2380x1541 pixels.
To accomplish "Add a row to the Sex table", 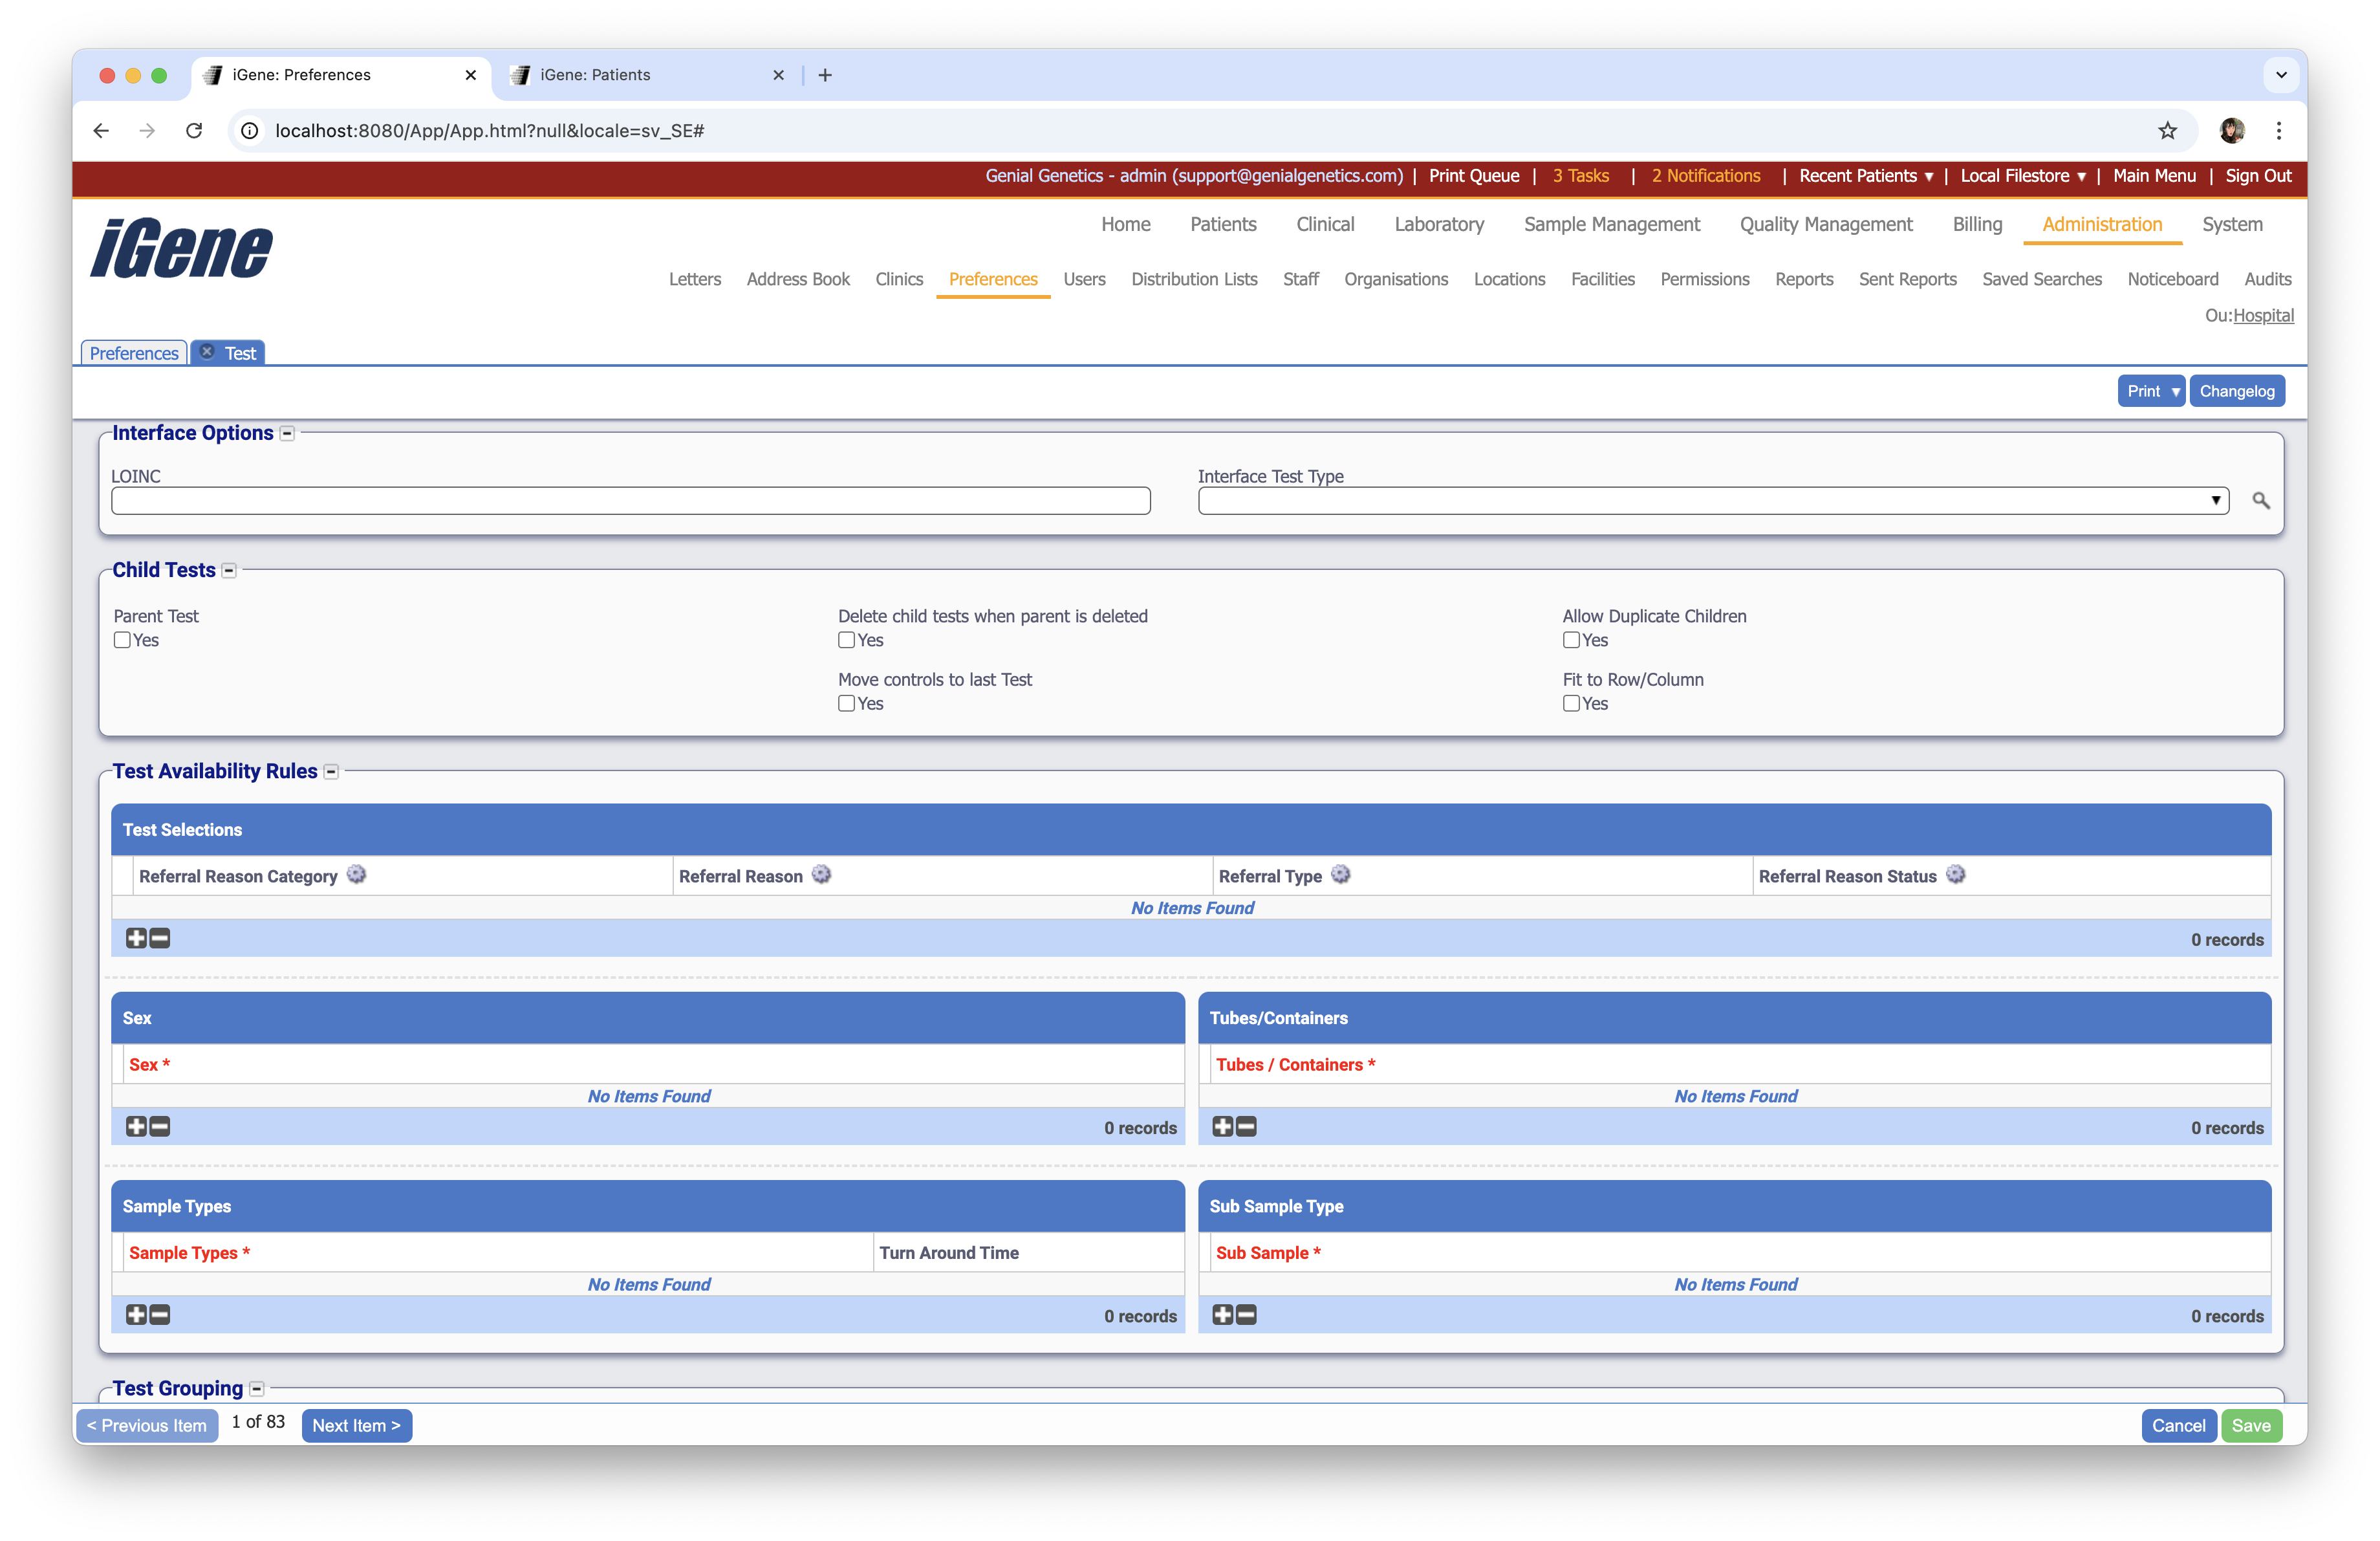I will [136, 1127].
